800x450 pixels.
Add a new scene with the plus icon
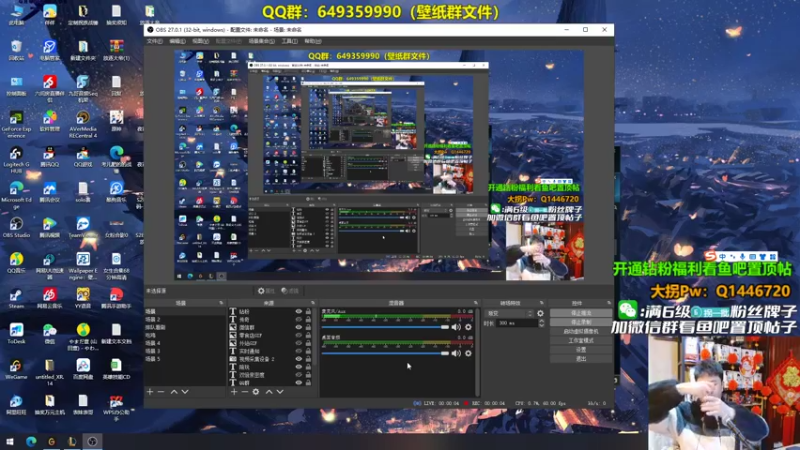pos(150,392)
